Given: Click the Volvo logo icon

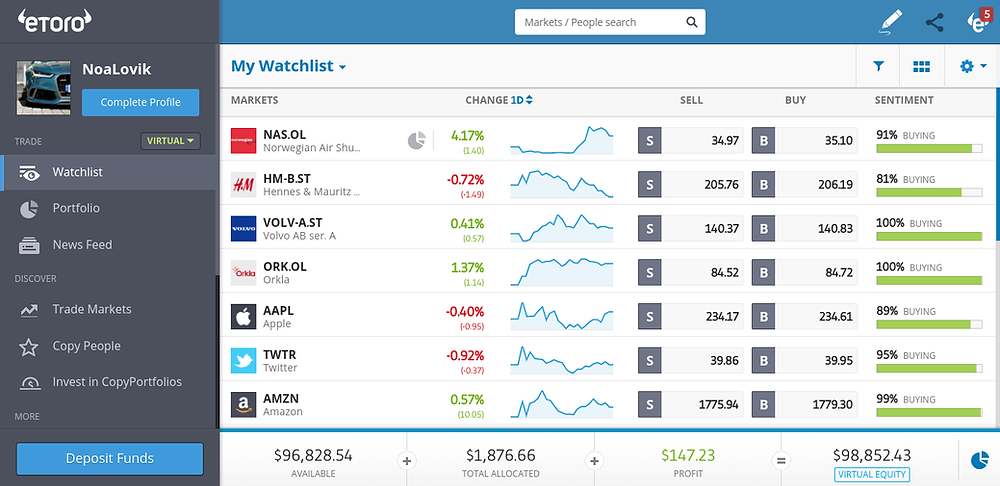Looking at the screenshot, I should coord(243,228).
